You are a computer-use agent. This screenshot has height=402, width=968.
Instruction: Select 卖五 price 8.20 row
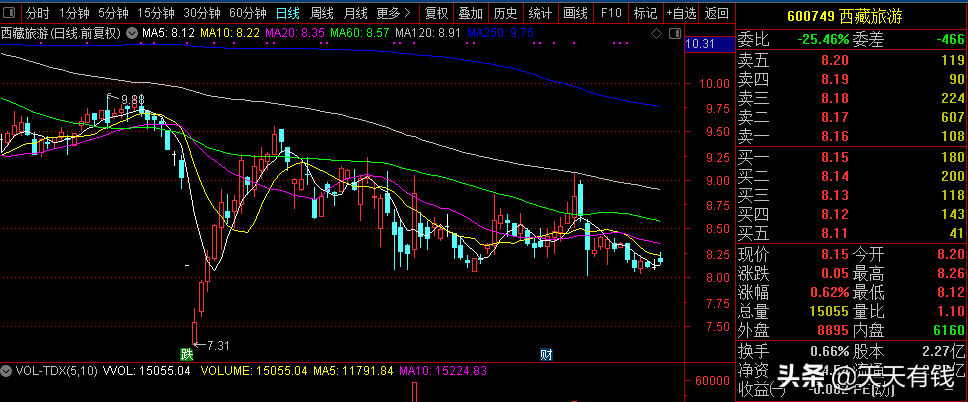click(851, 60)
